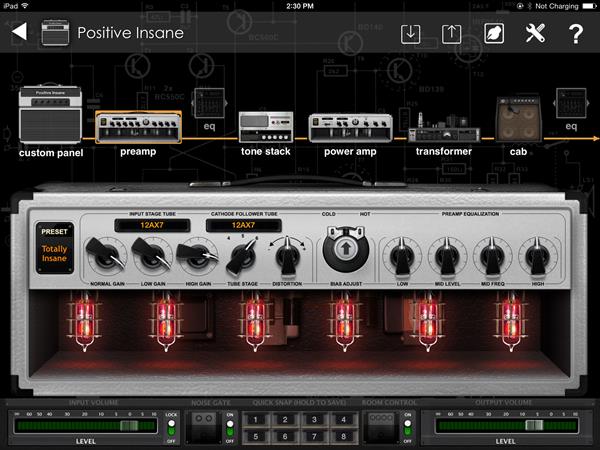Click the Distortion knob
Image resolution: width=600 pixels, height=450 pixels.
click(287, 256)
